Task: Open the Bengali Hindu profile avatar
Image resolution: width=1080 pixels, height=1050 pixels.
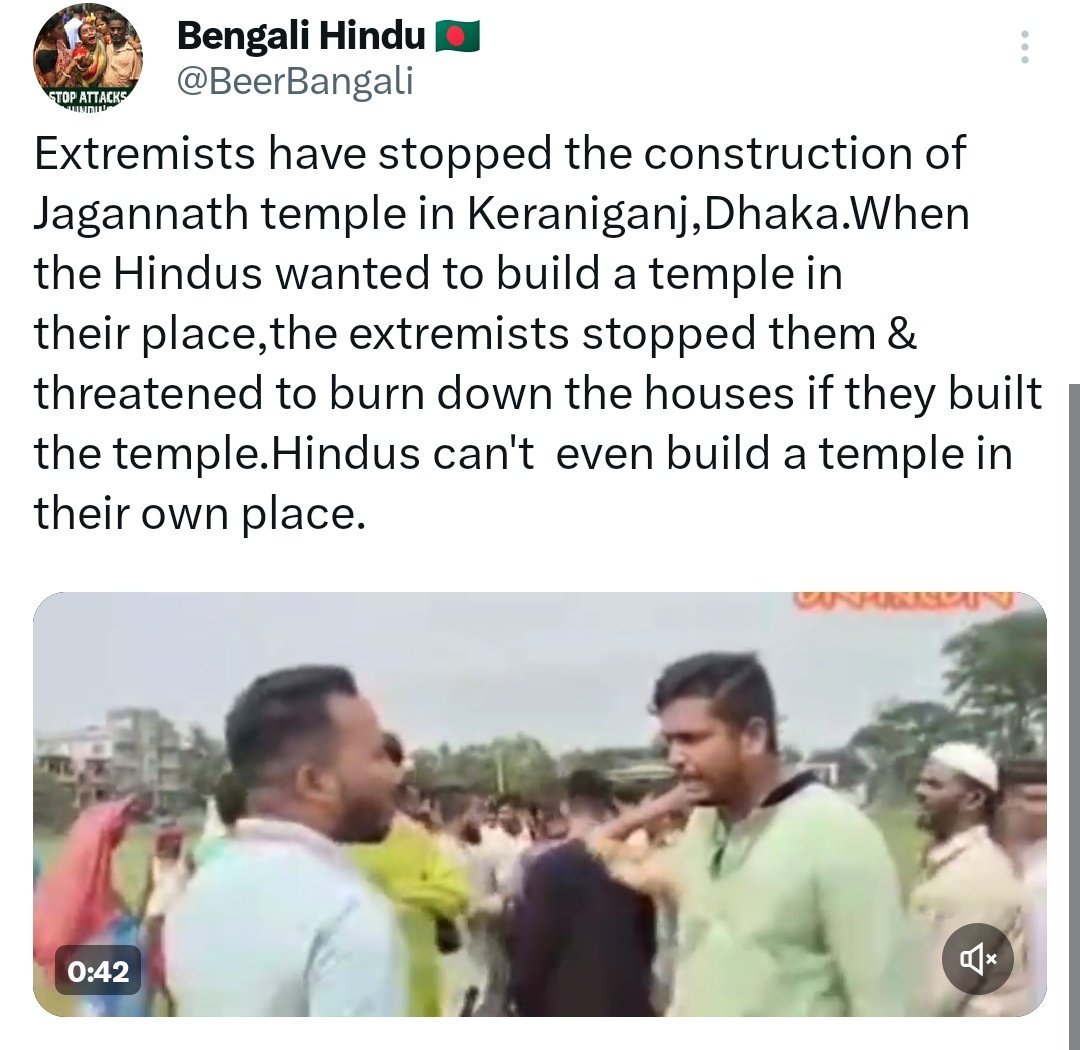Action: coord(88,58)
